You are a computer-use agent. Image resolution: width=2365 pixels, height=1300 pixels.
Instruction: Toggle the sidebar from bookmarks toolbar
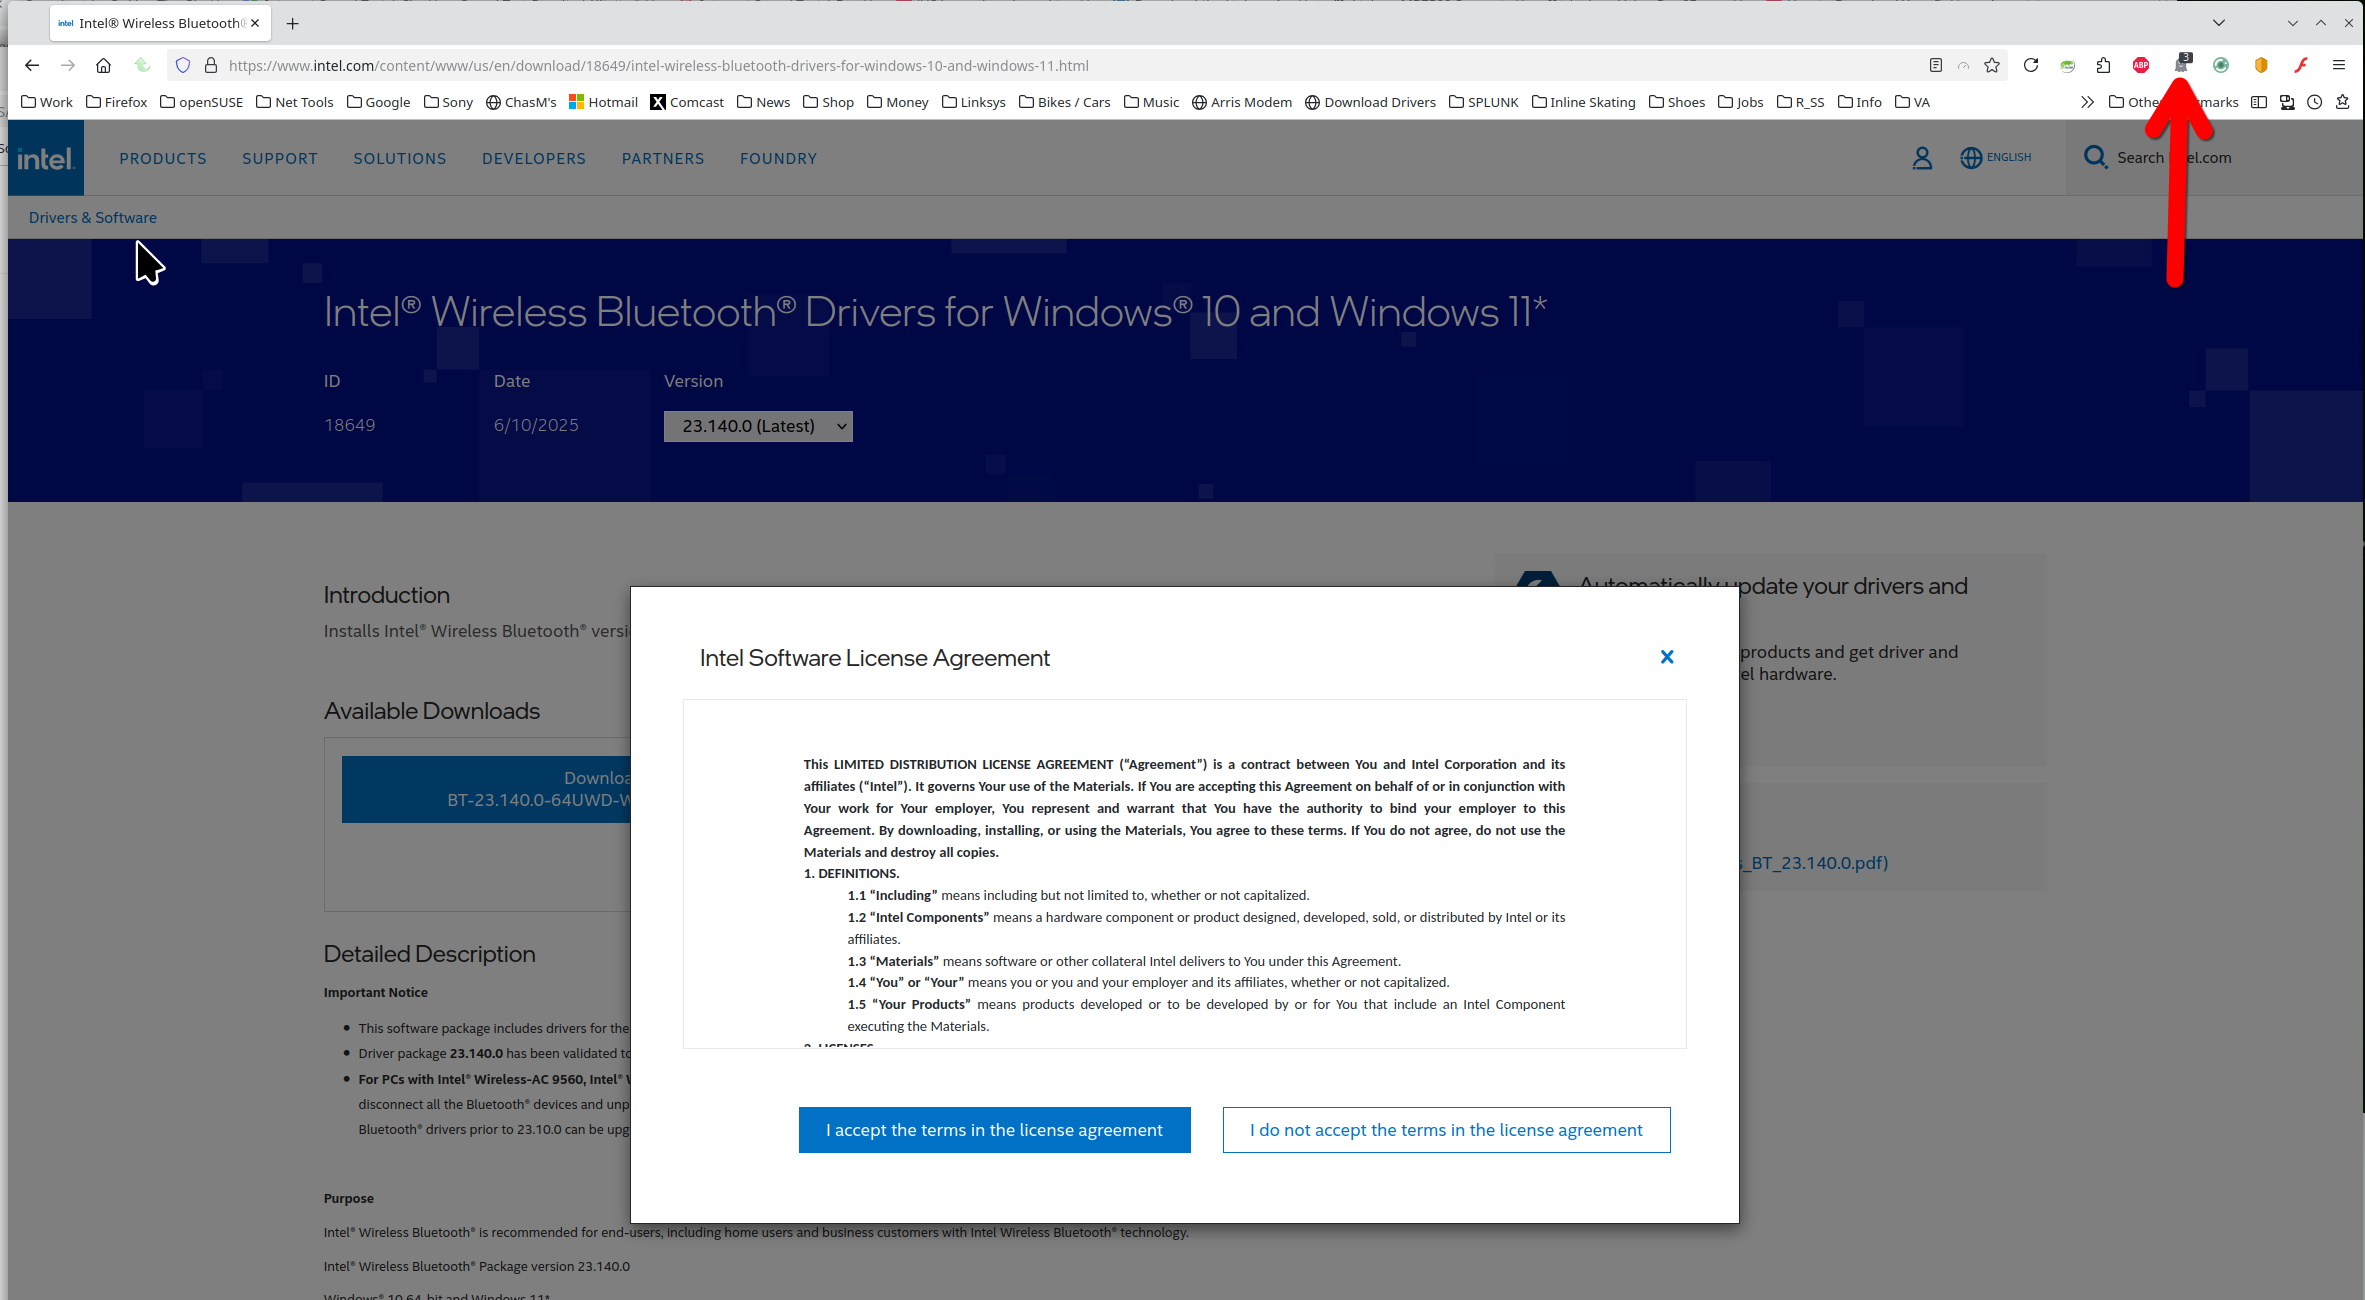click(2258, 102)
